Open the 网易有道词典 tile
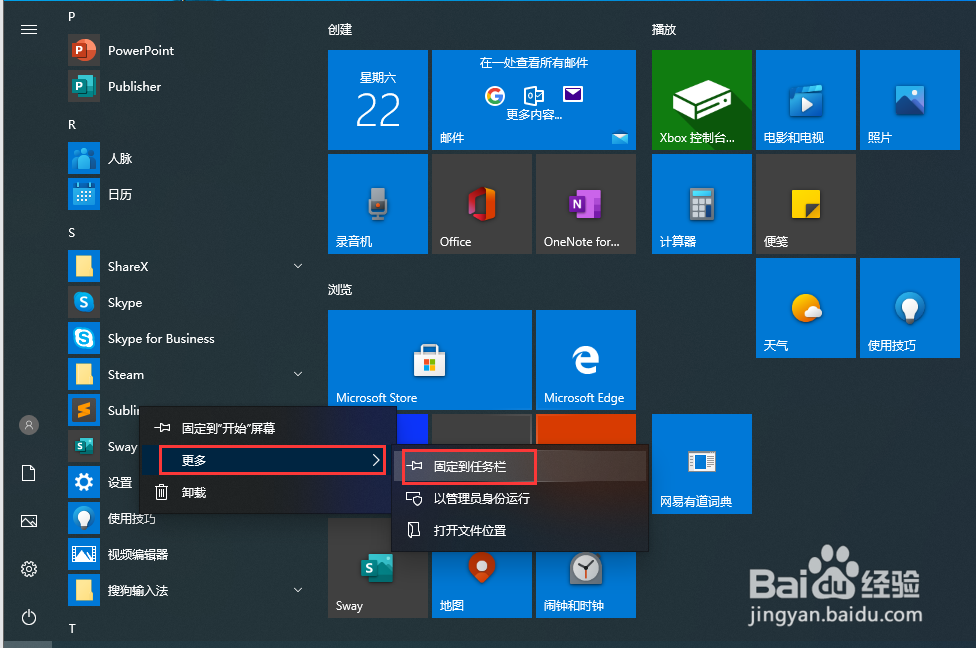Viewport: 976px width, 648px height. [x=702, y=464]
